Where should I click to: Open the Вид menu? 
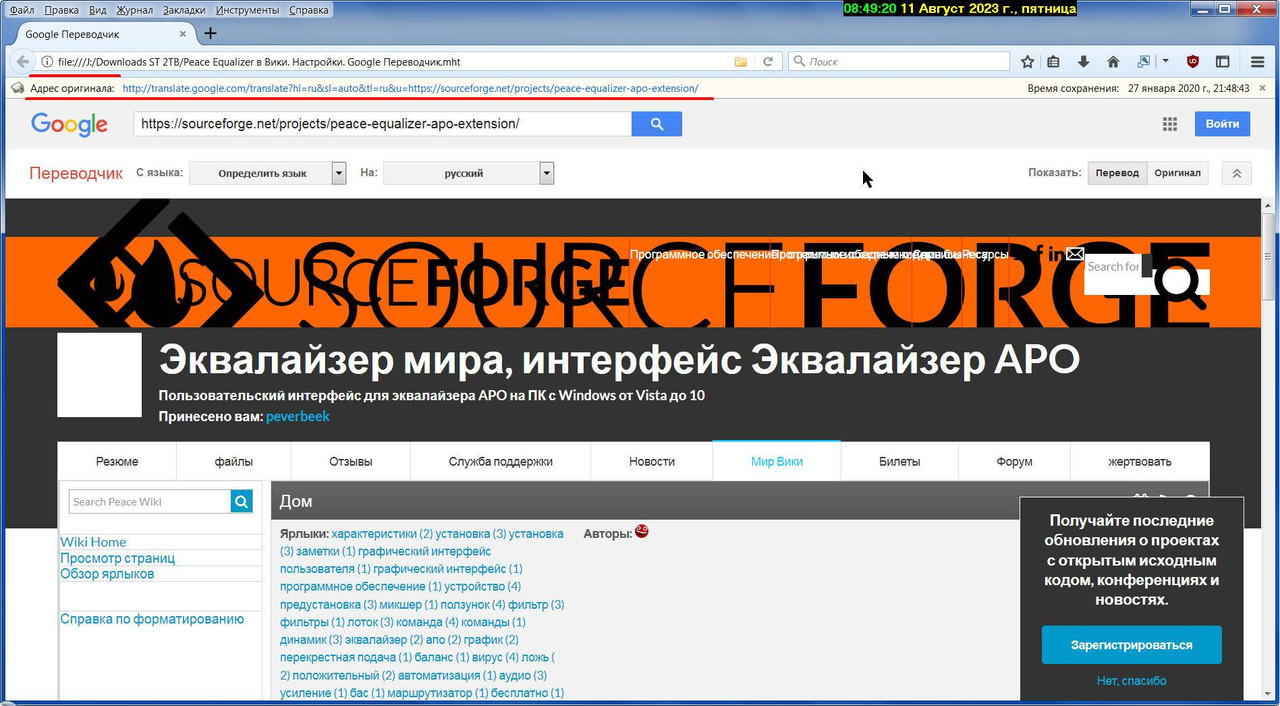click(97, 9)
